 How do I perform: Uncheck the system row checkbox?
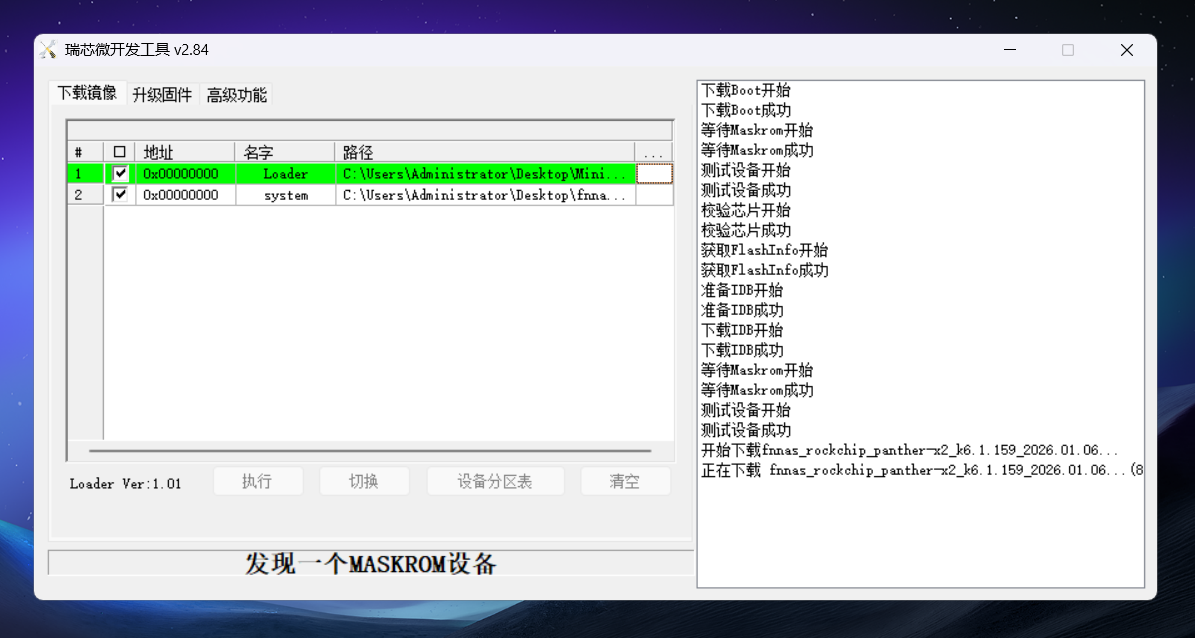pyautogui.click(x=121, y=195)
